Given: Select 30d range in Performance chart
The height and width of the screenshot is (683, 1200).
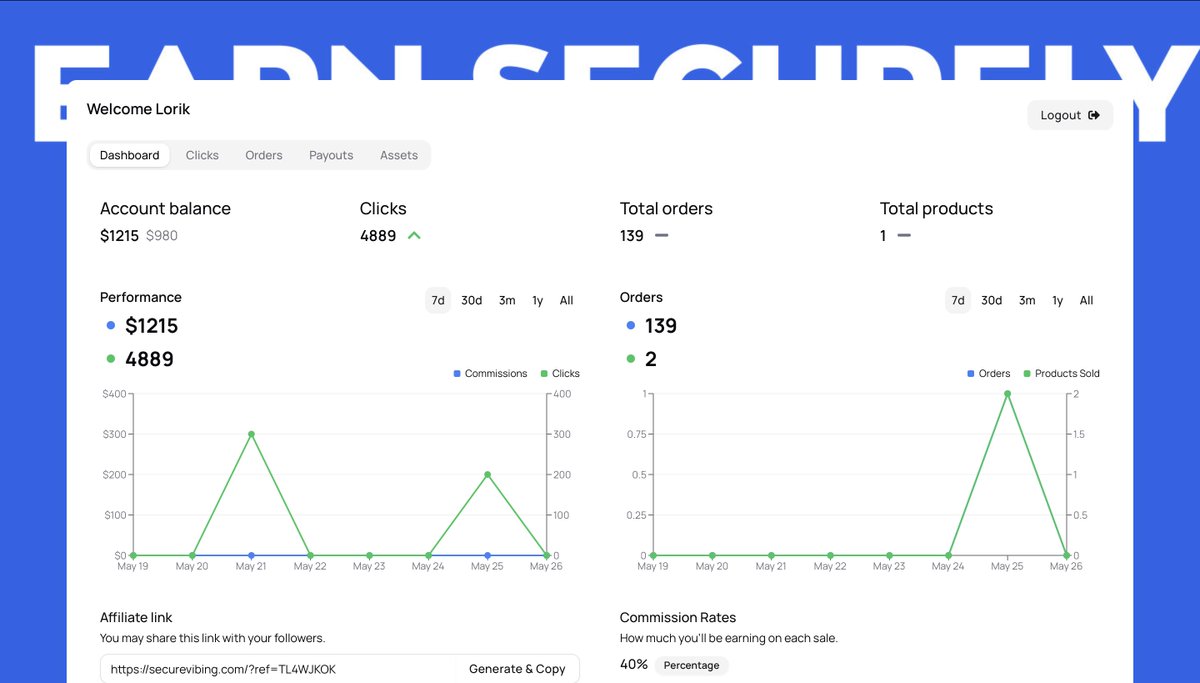Looking at the screenshot, I should point(471,300).
